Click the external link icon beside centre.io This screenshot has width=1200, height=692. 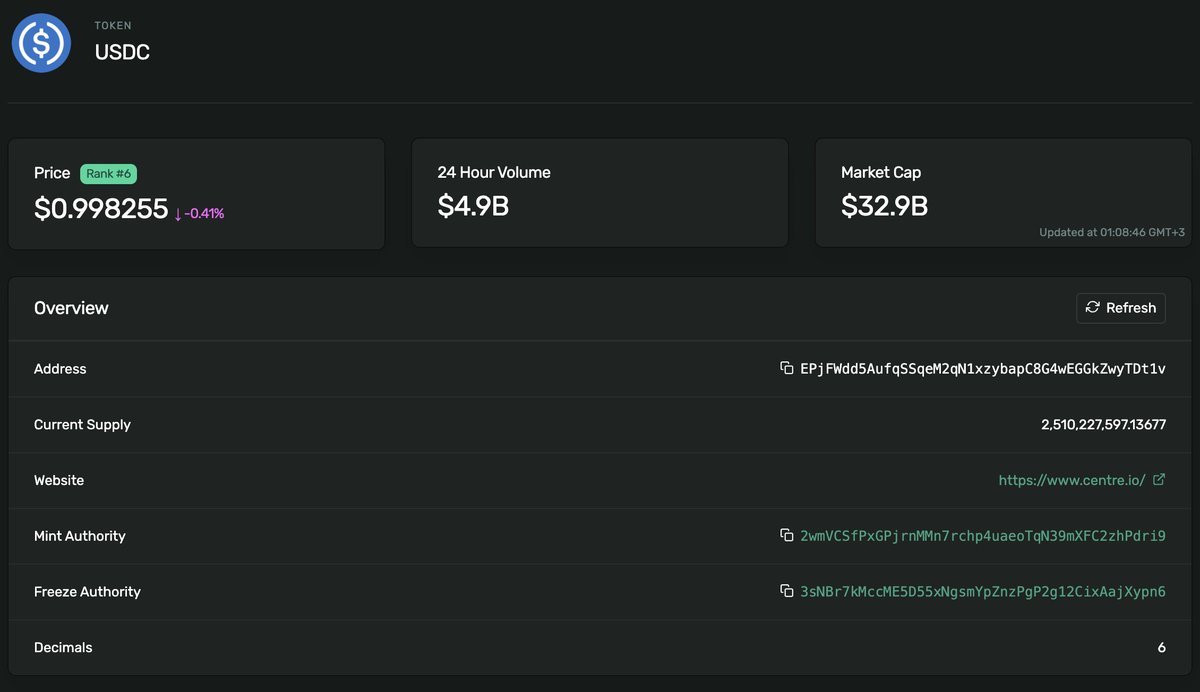[1159, 480]
